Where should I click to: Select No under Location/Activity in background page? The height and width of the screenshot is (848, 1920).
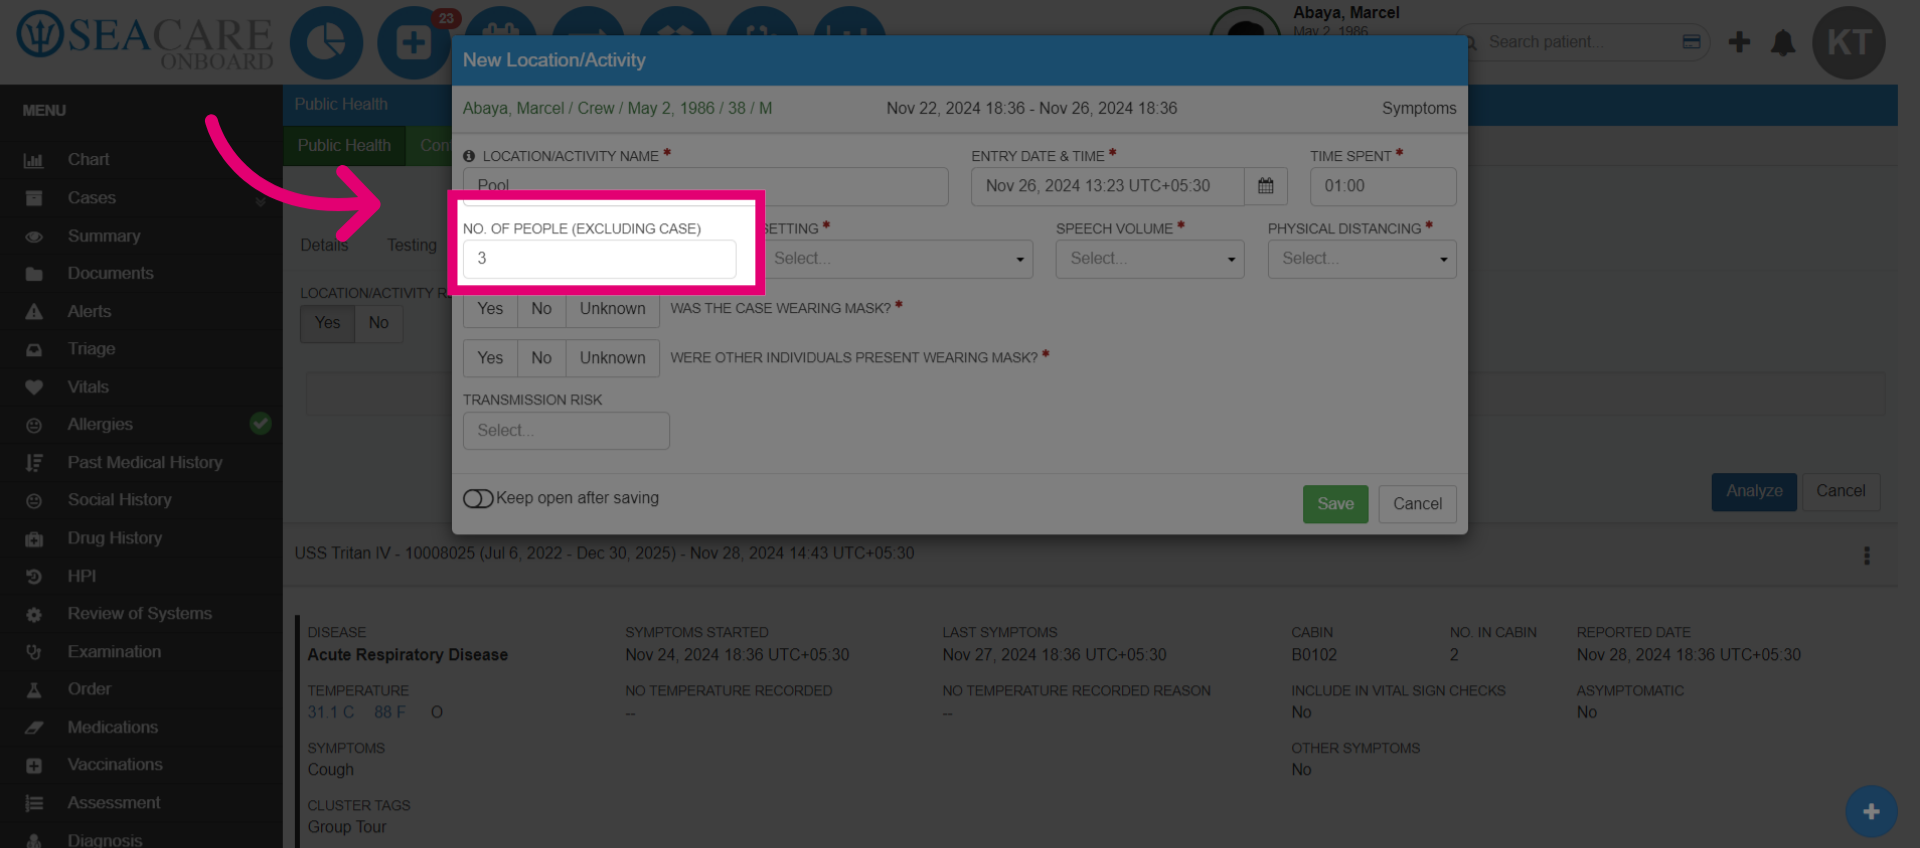(378, 323)
